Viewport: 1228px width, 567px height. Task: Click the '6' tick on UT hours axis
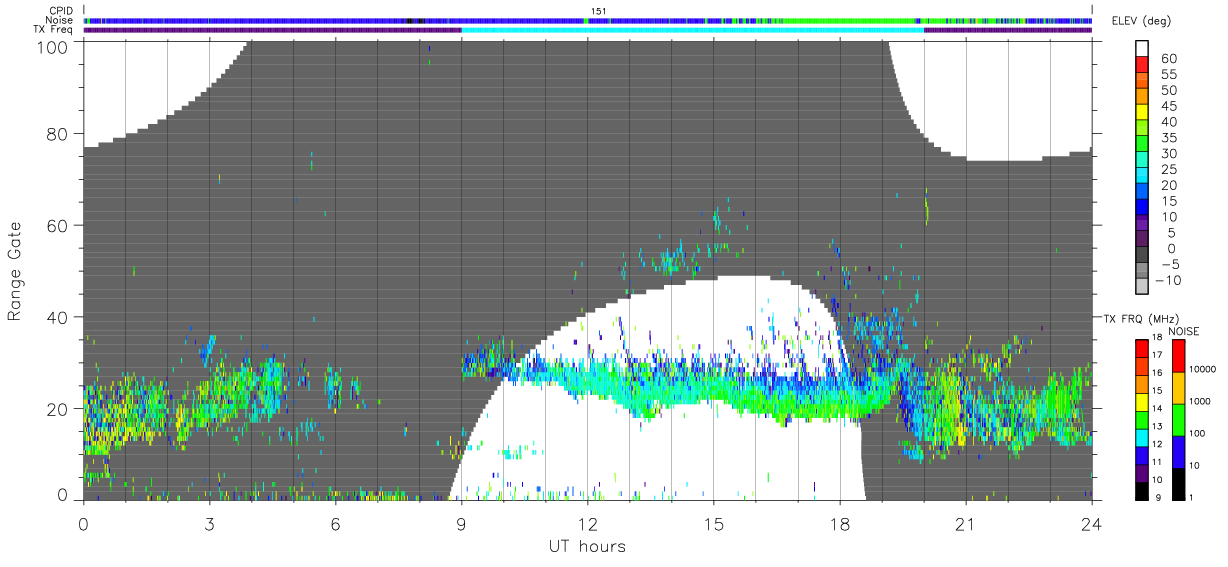(x=335, y=523)
